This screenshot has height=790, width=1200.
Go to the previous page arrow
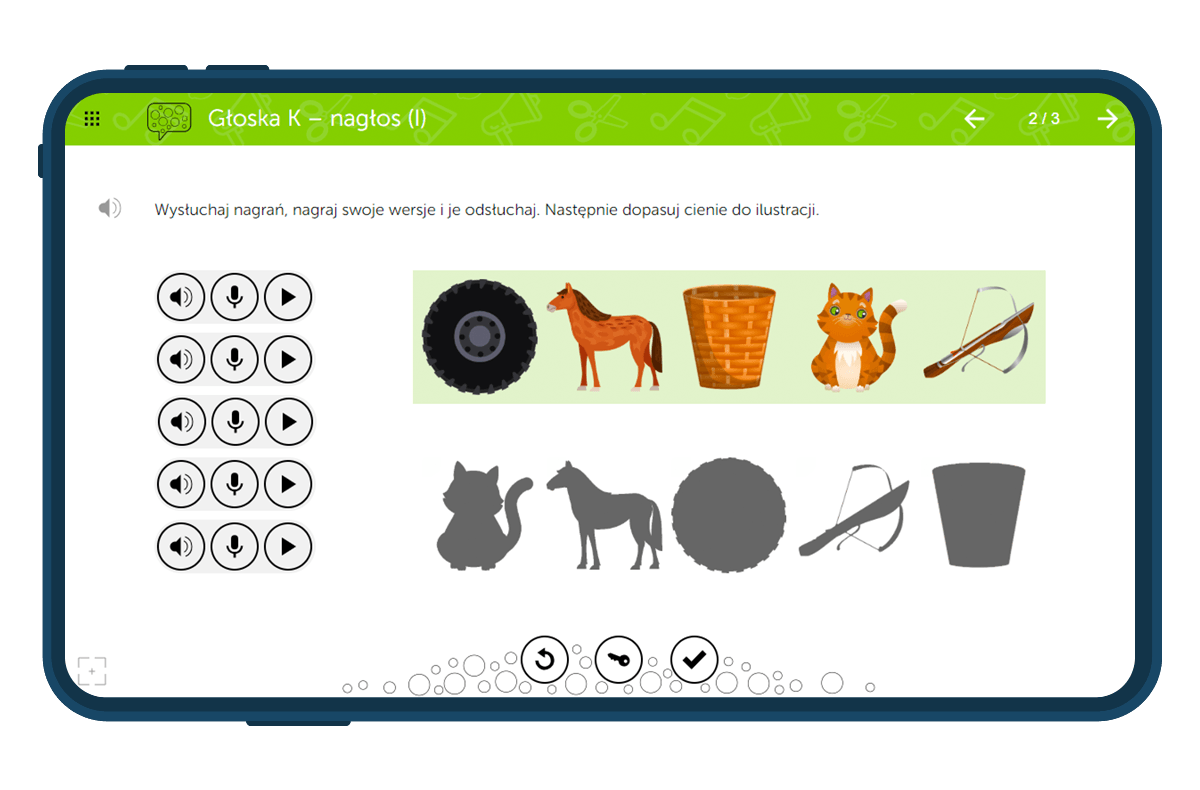pos(974,119)
